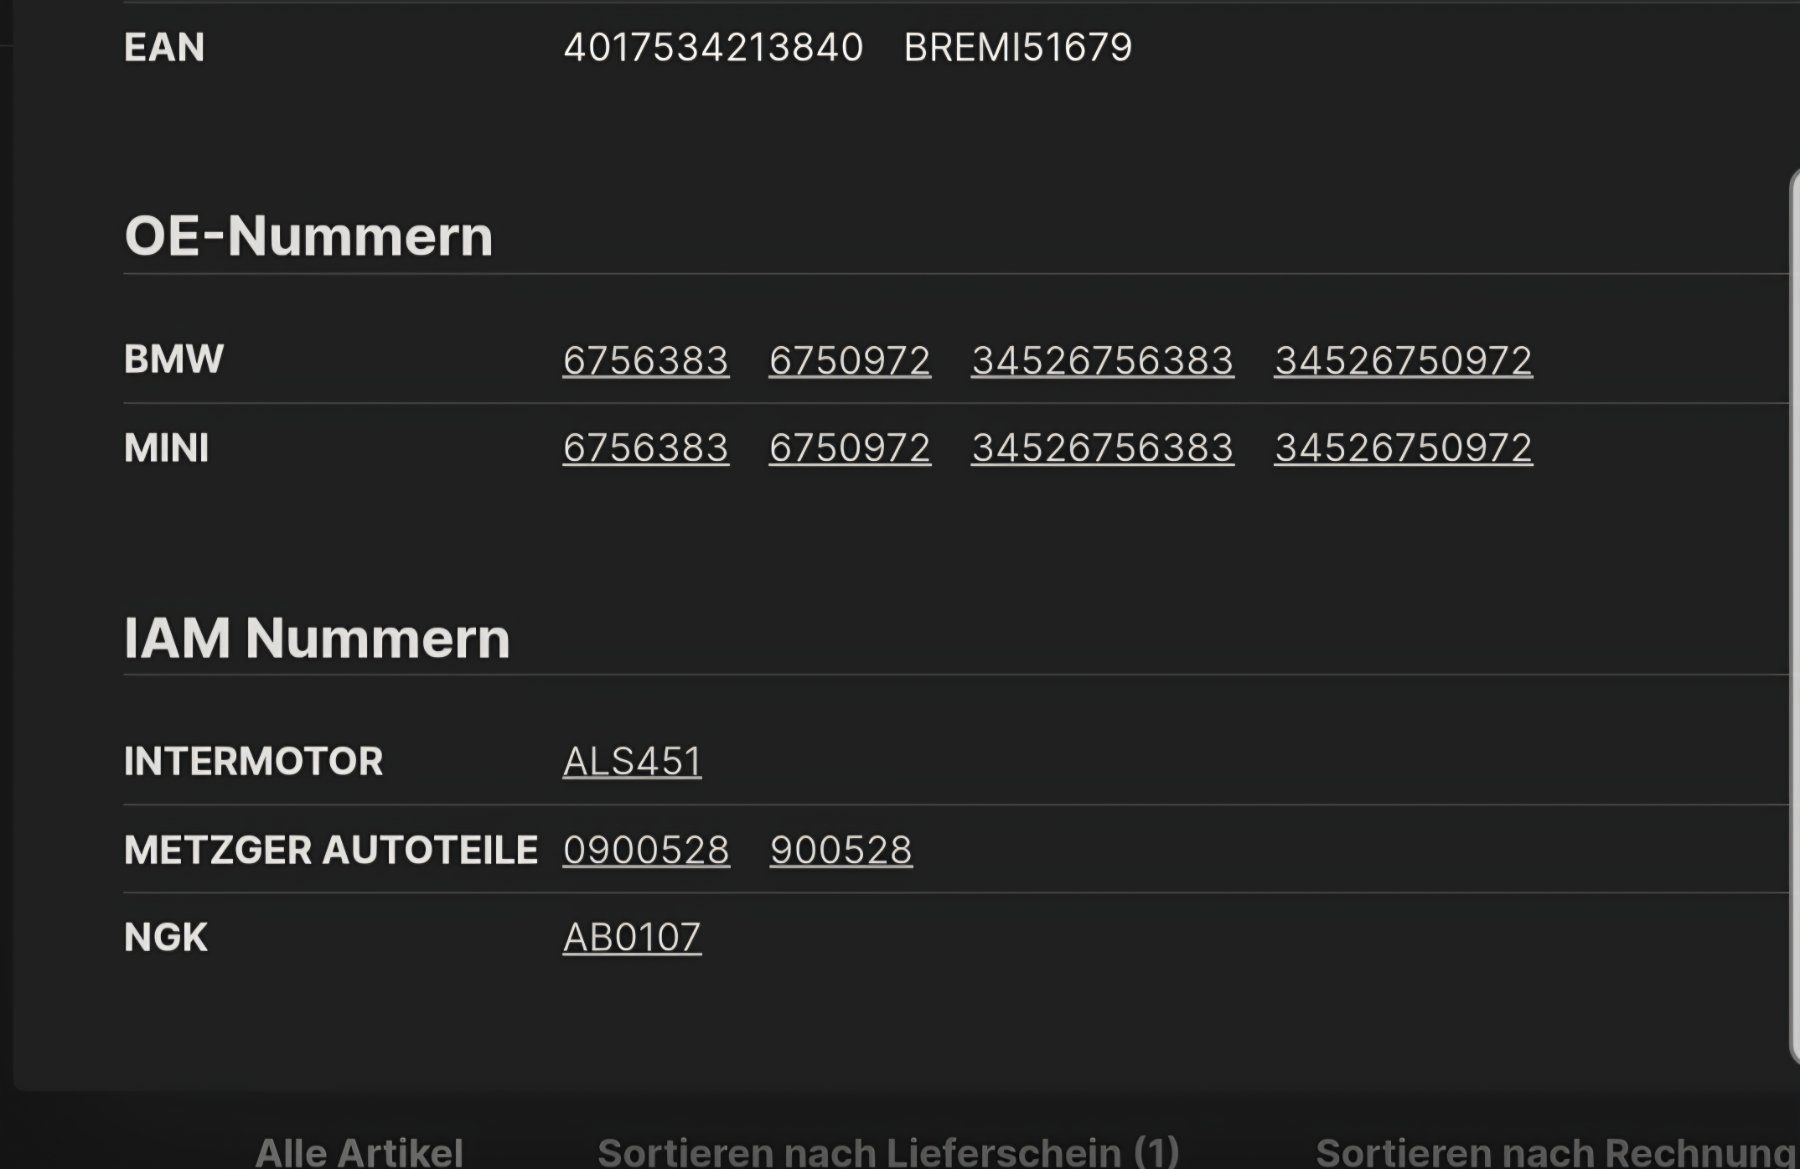Click the EAN value 4017534213840
This screenshot has height=1169, width=1800.
(713, 47)
